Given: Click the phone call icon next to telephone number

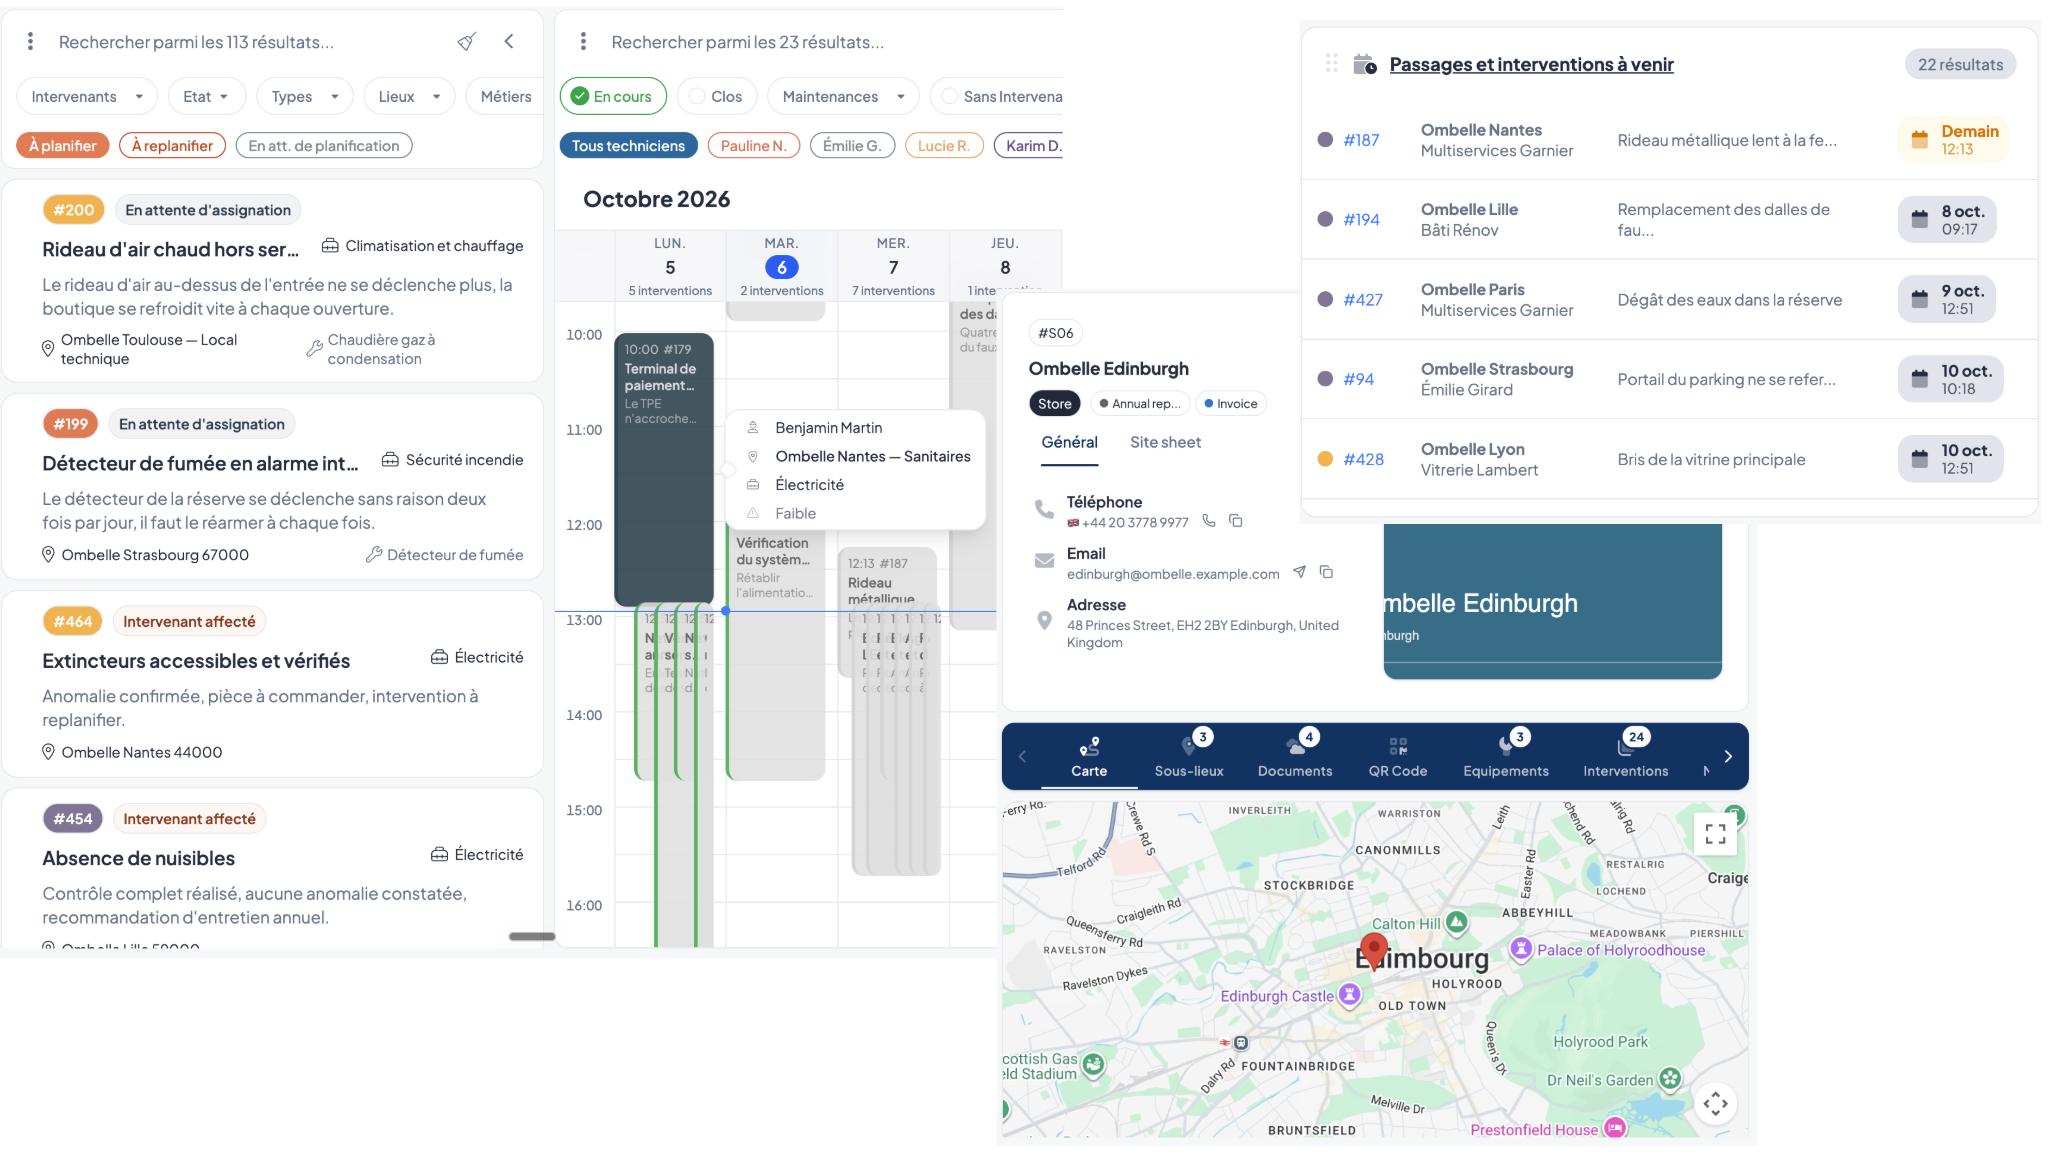Looking at the screenshot, I should click(1209, 521).
